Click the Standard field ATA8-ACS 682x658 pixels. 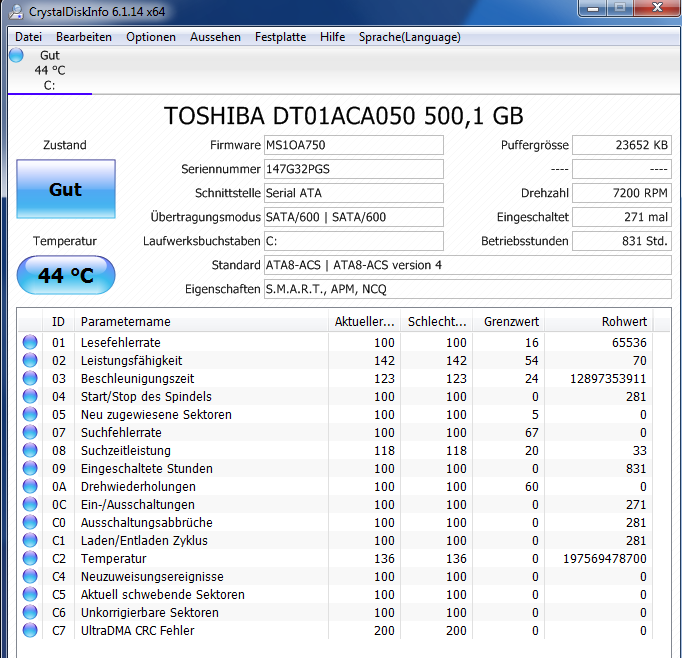468,265
